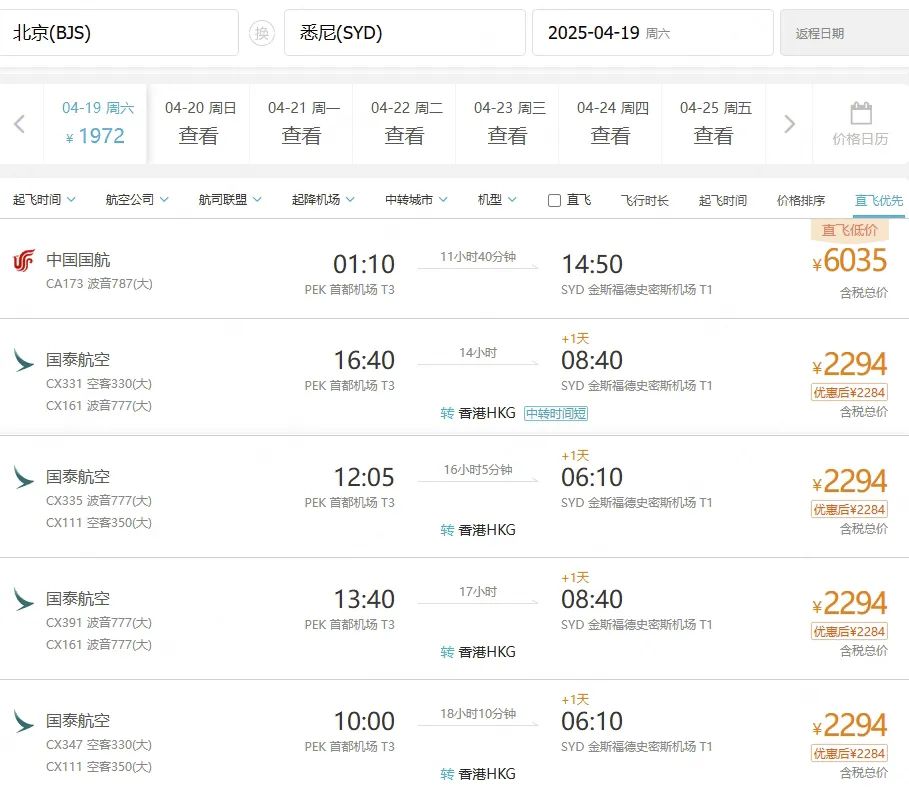Click Cathay Pacific logo on 16:40 flight
Viewport: 909px width, 797px height.
(x=24, y=360)
